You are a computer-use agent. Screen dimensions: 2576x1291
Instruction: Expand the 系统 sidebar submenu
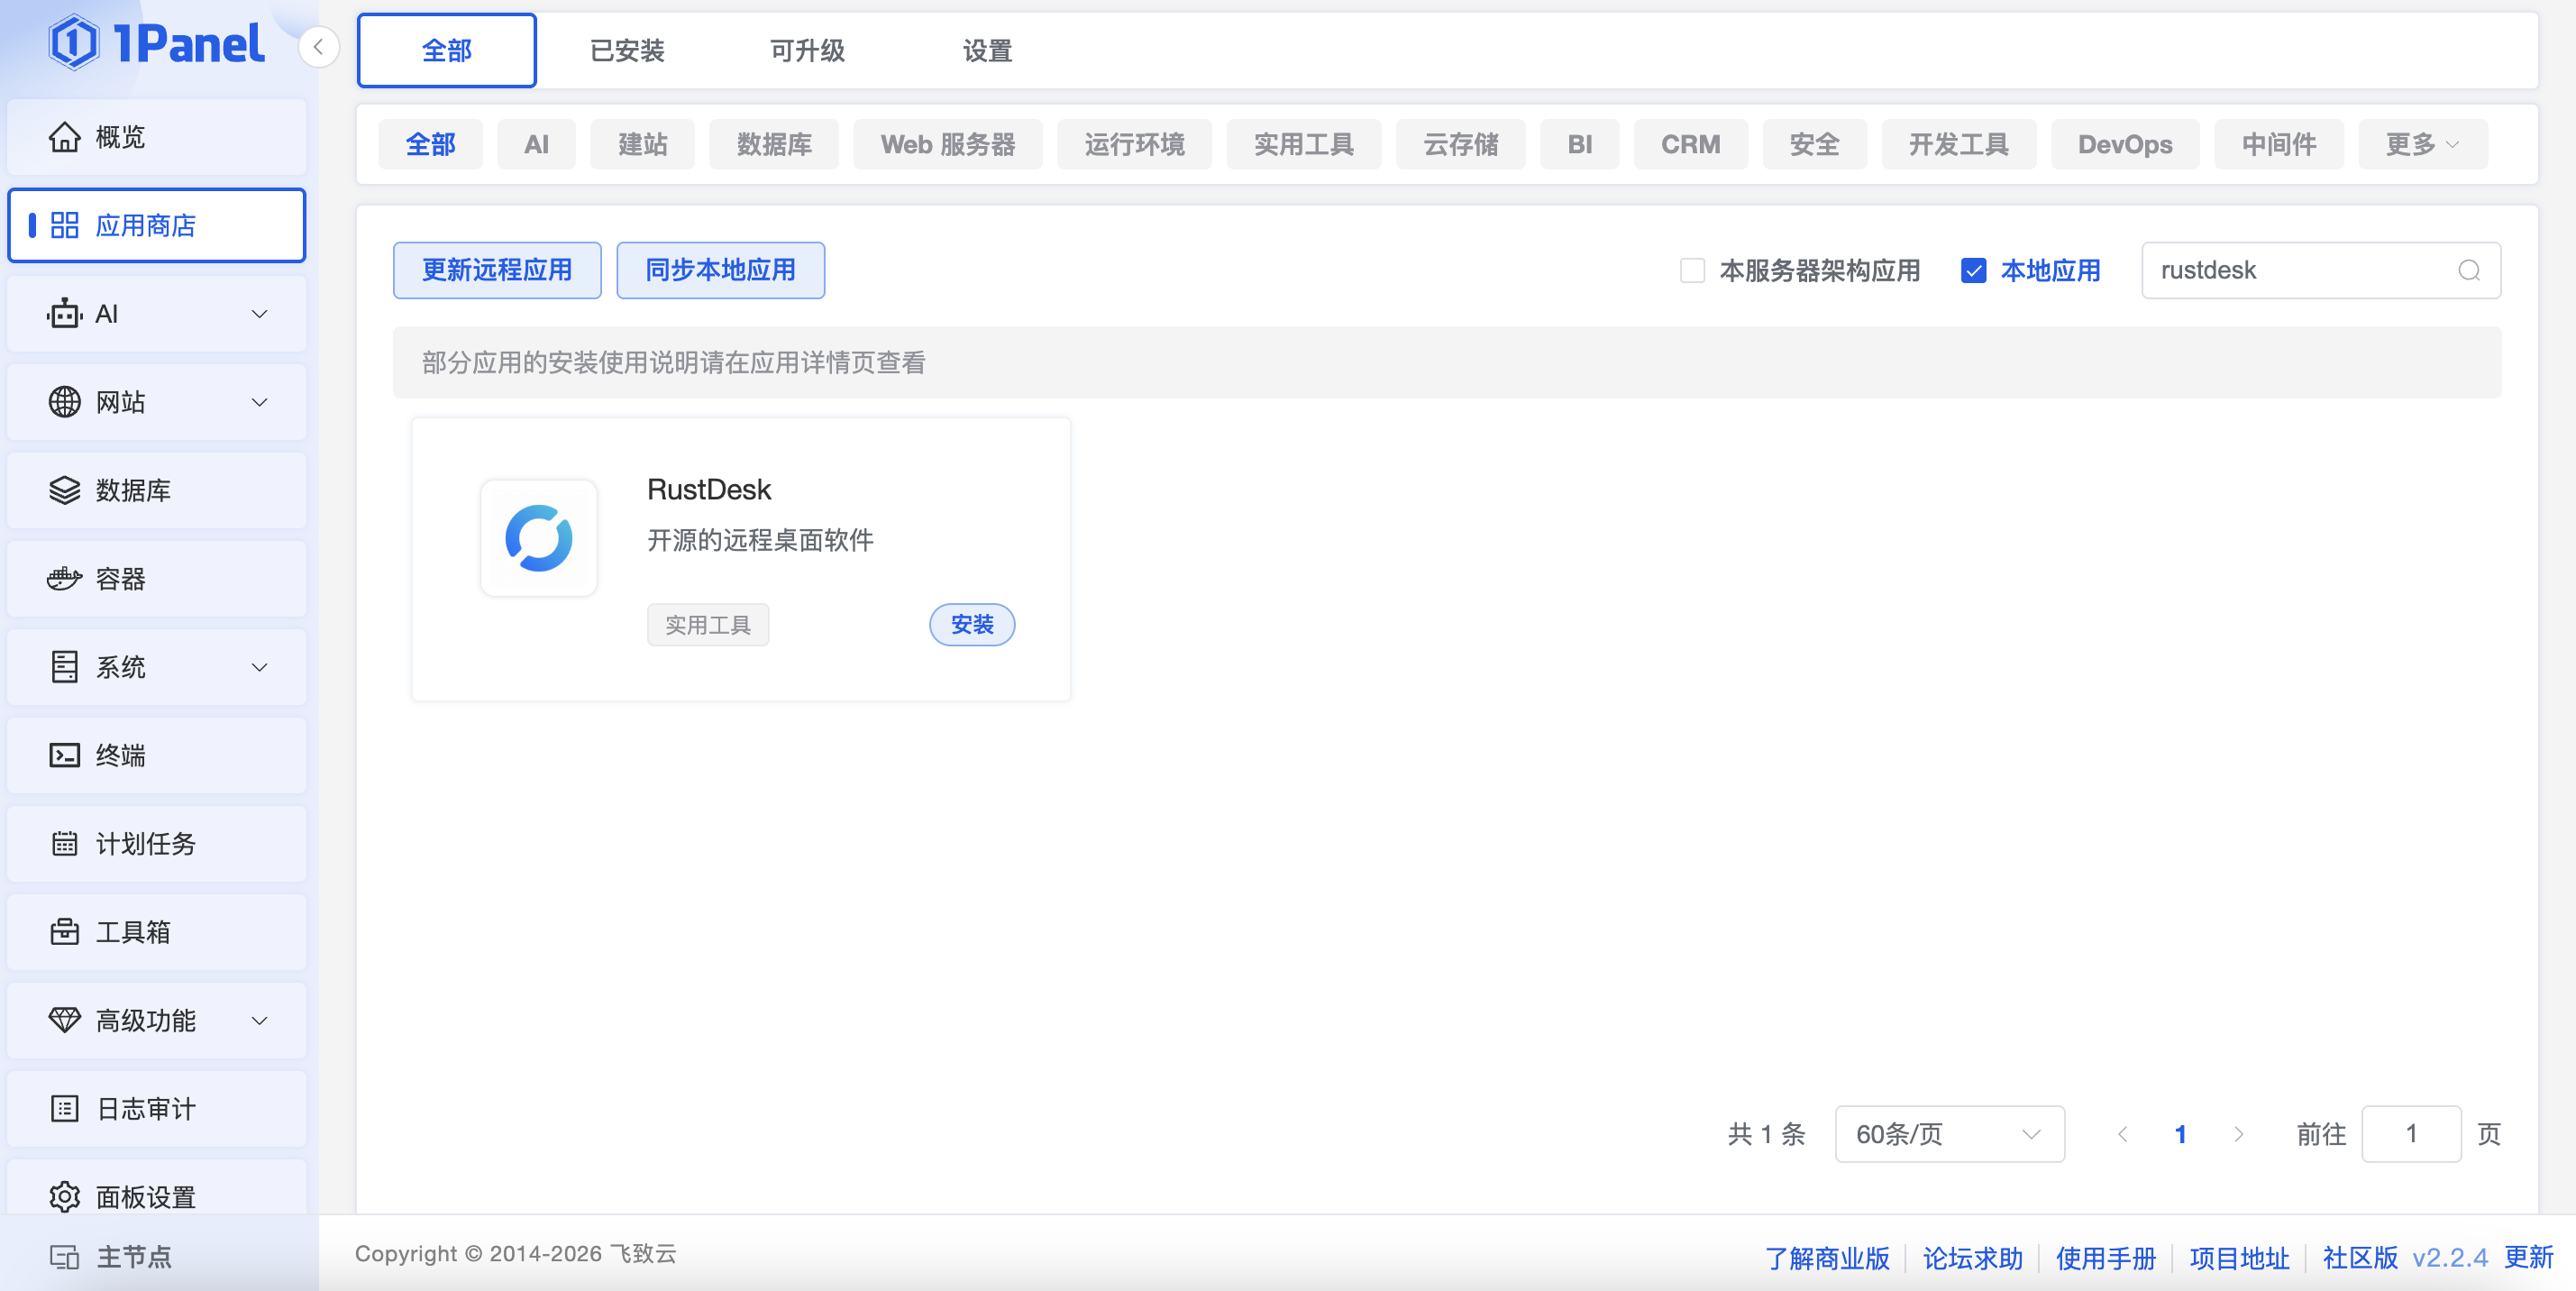[259, 667]
